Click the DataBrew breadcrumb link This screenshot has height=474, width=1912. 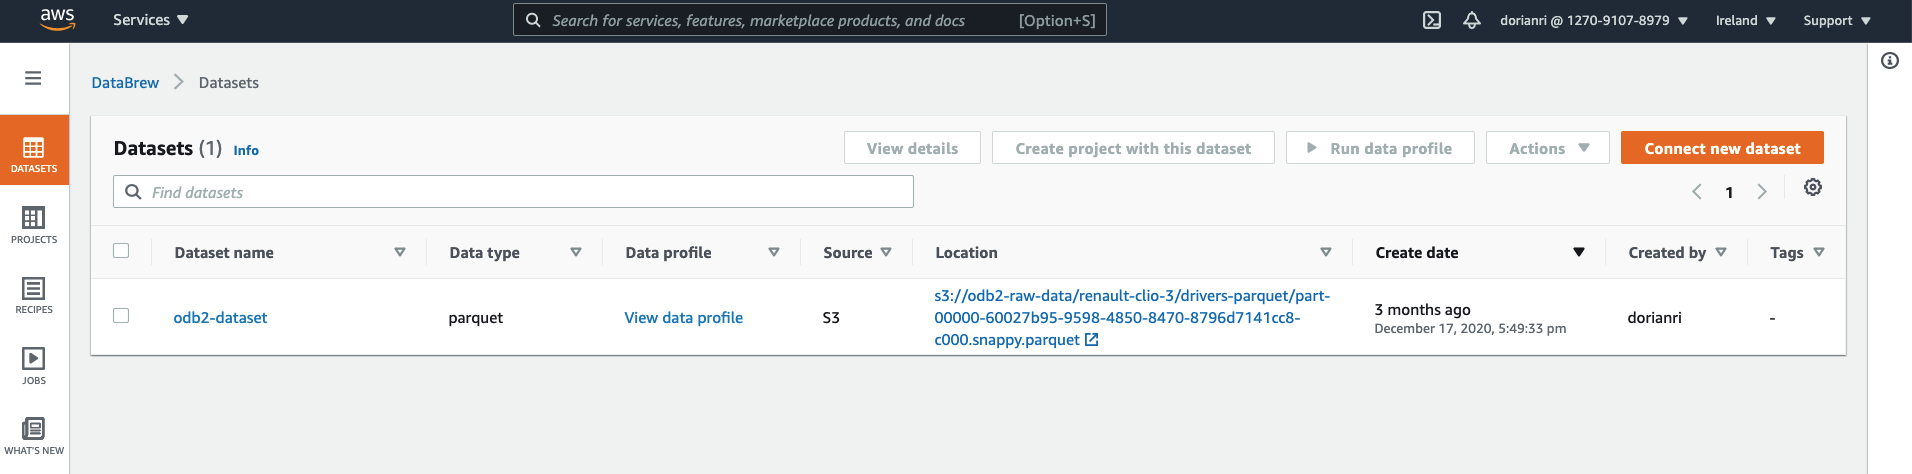125,83
